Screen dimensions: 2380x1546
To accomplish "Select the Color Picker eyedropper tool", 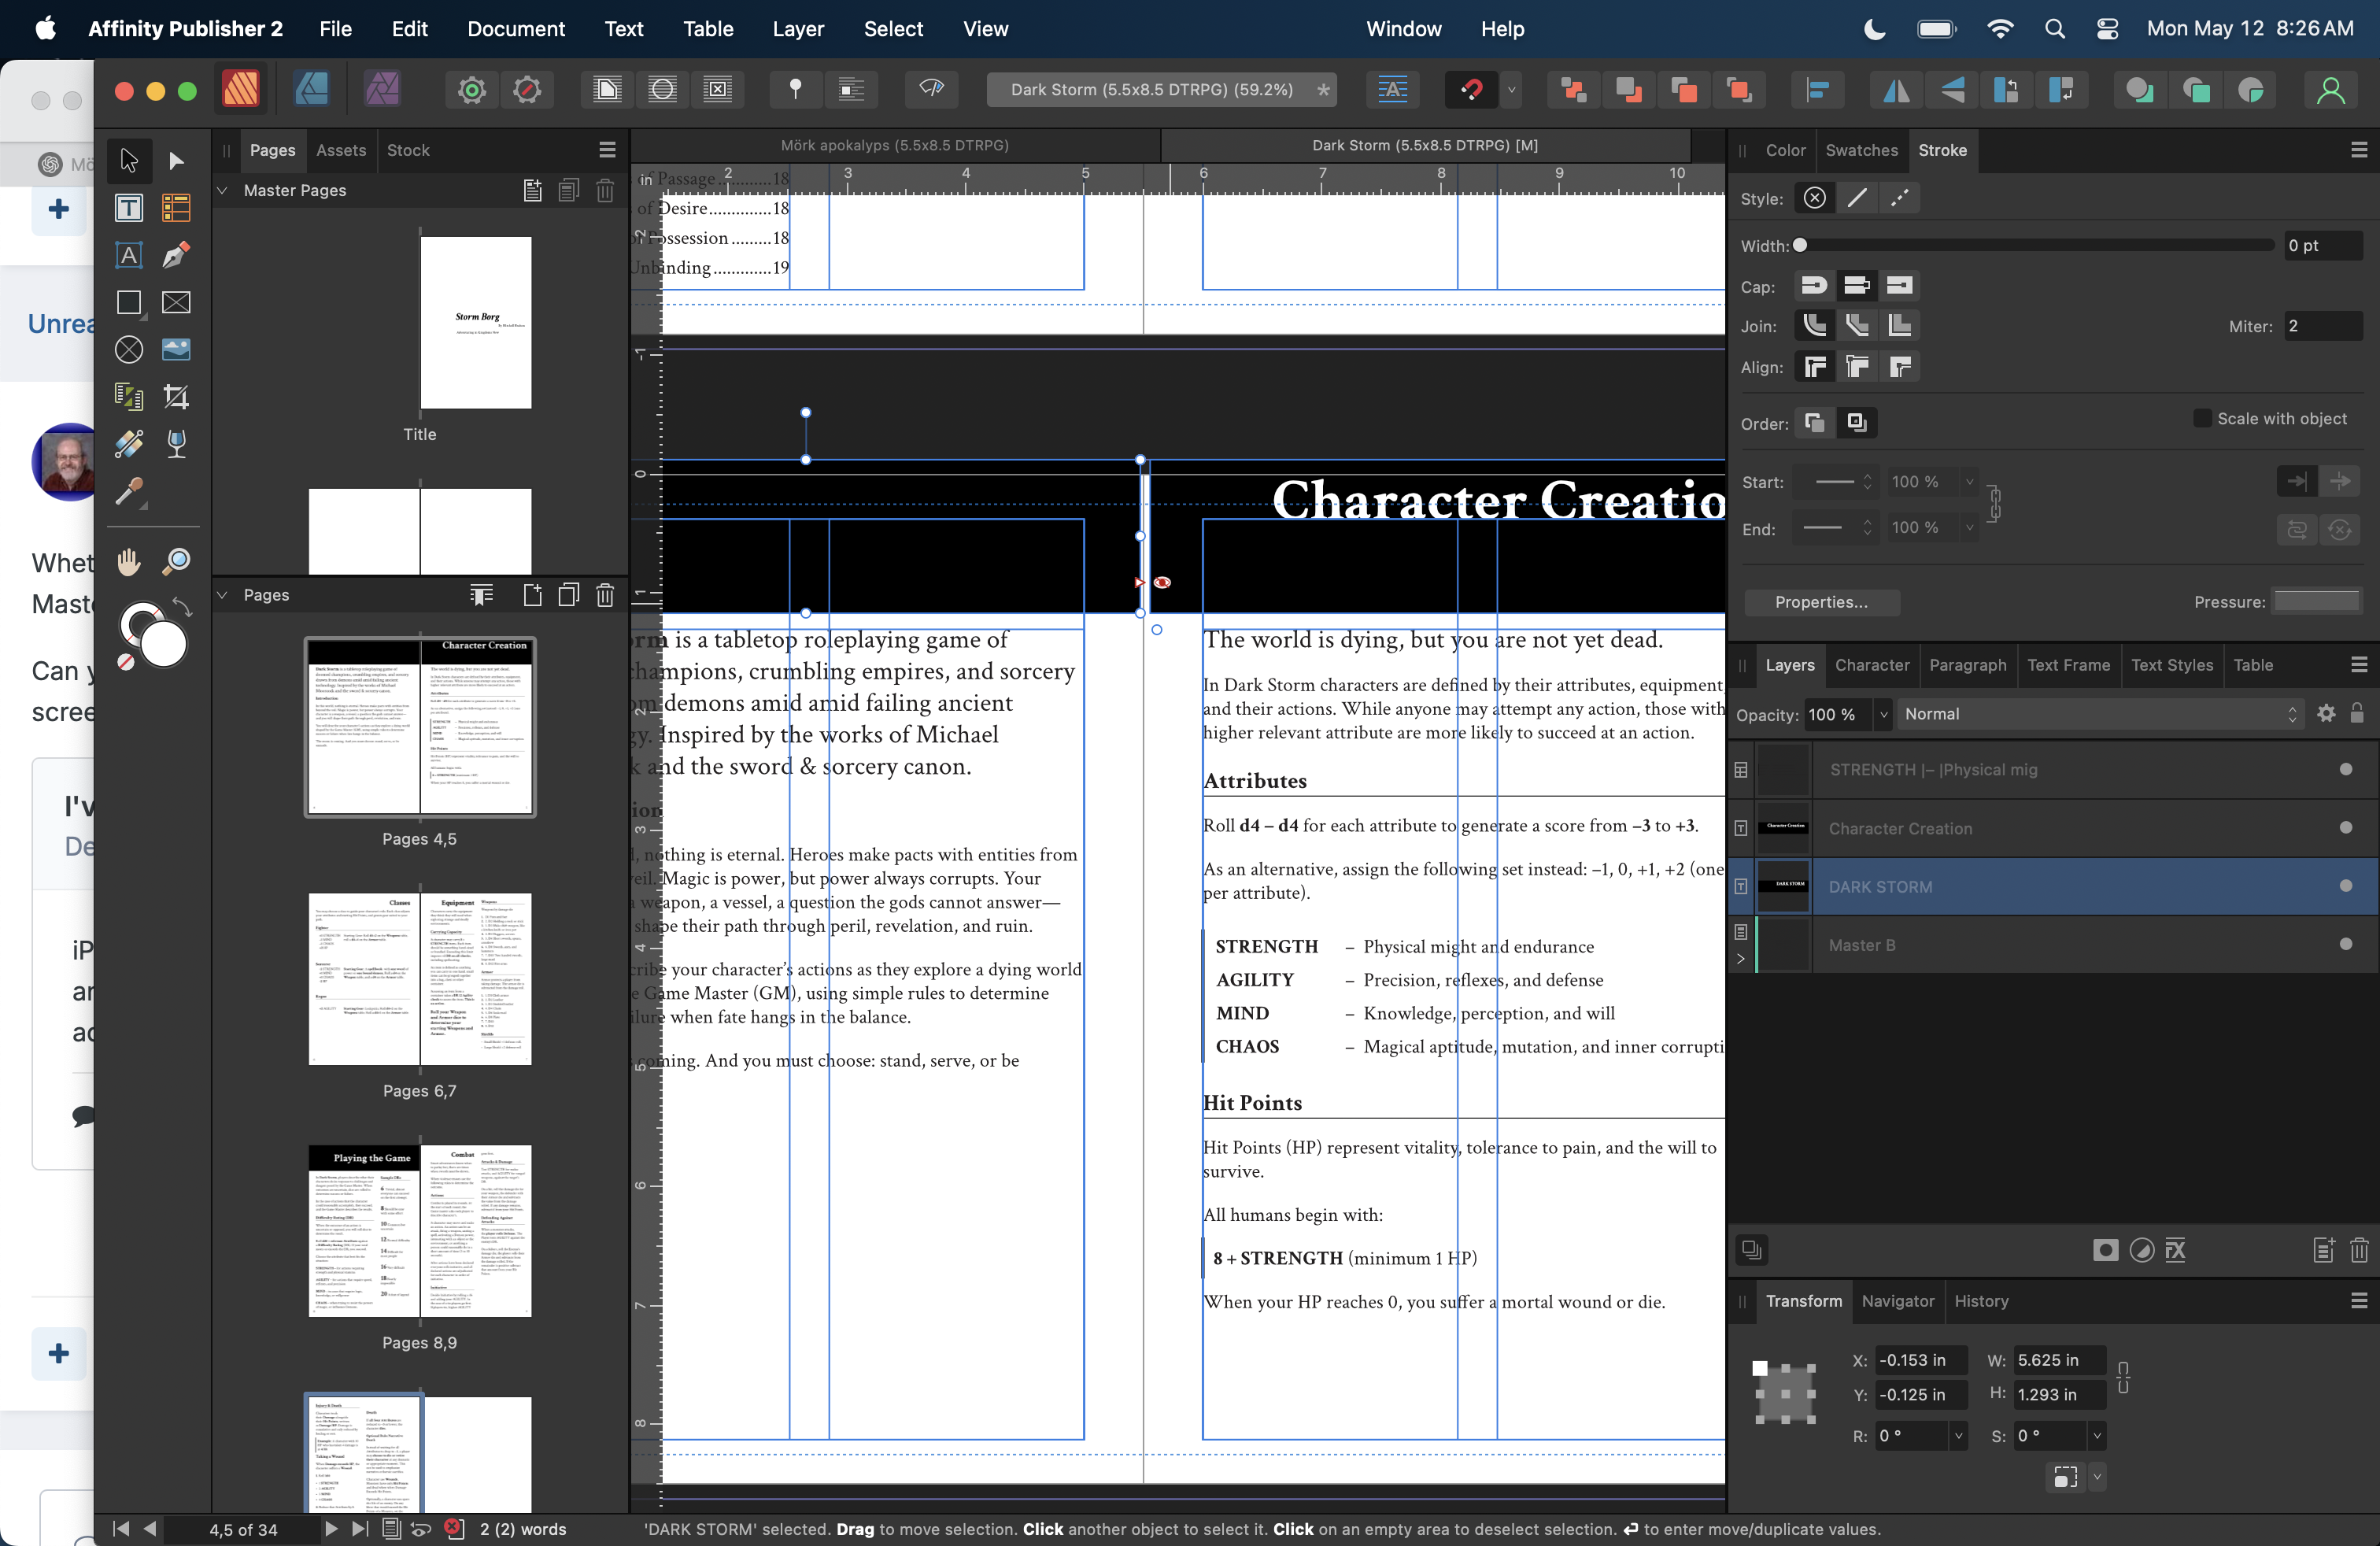I will point(128,491).
